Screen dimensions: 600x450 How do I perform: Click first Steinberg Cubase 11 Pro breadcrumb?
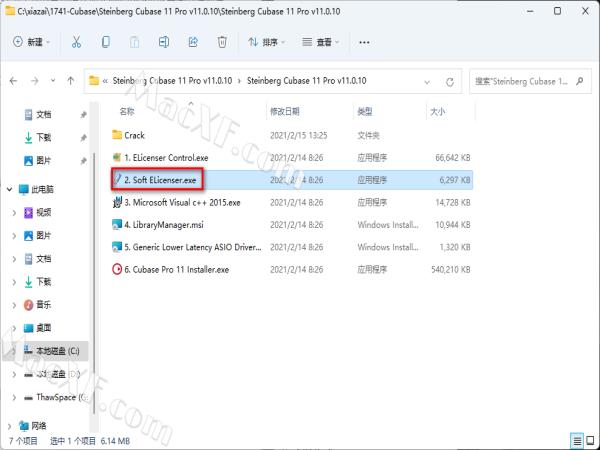(x=172, y=81)
